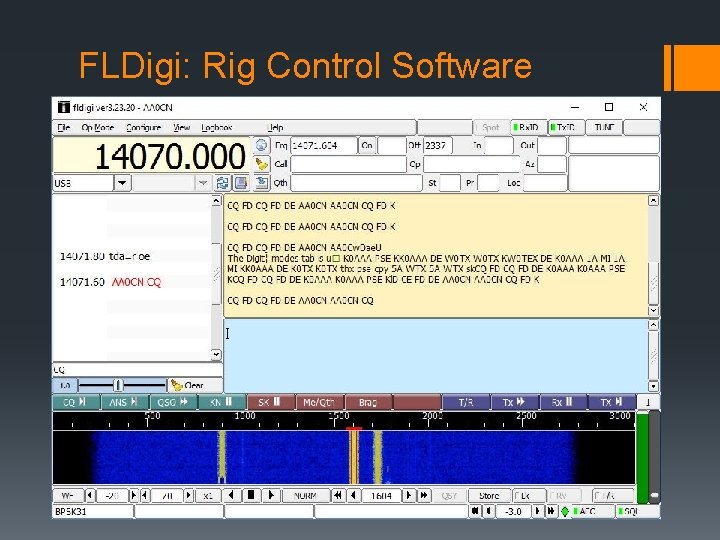Click in the Call input field
The height and width of the screenshot is (540, 720).
(348, 164)
